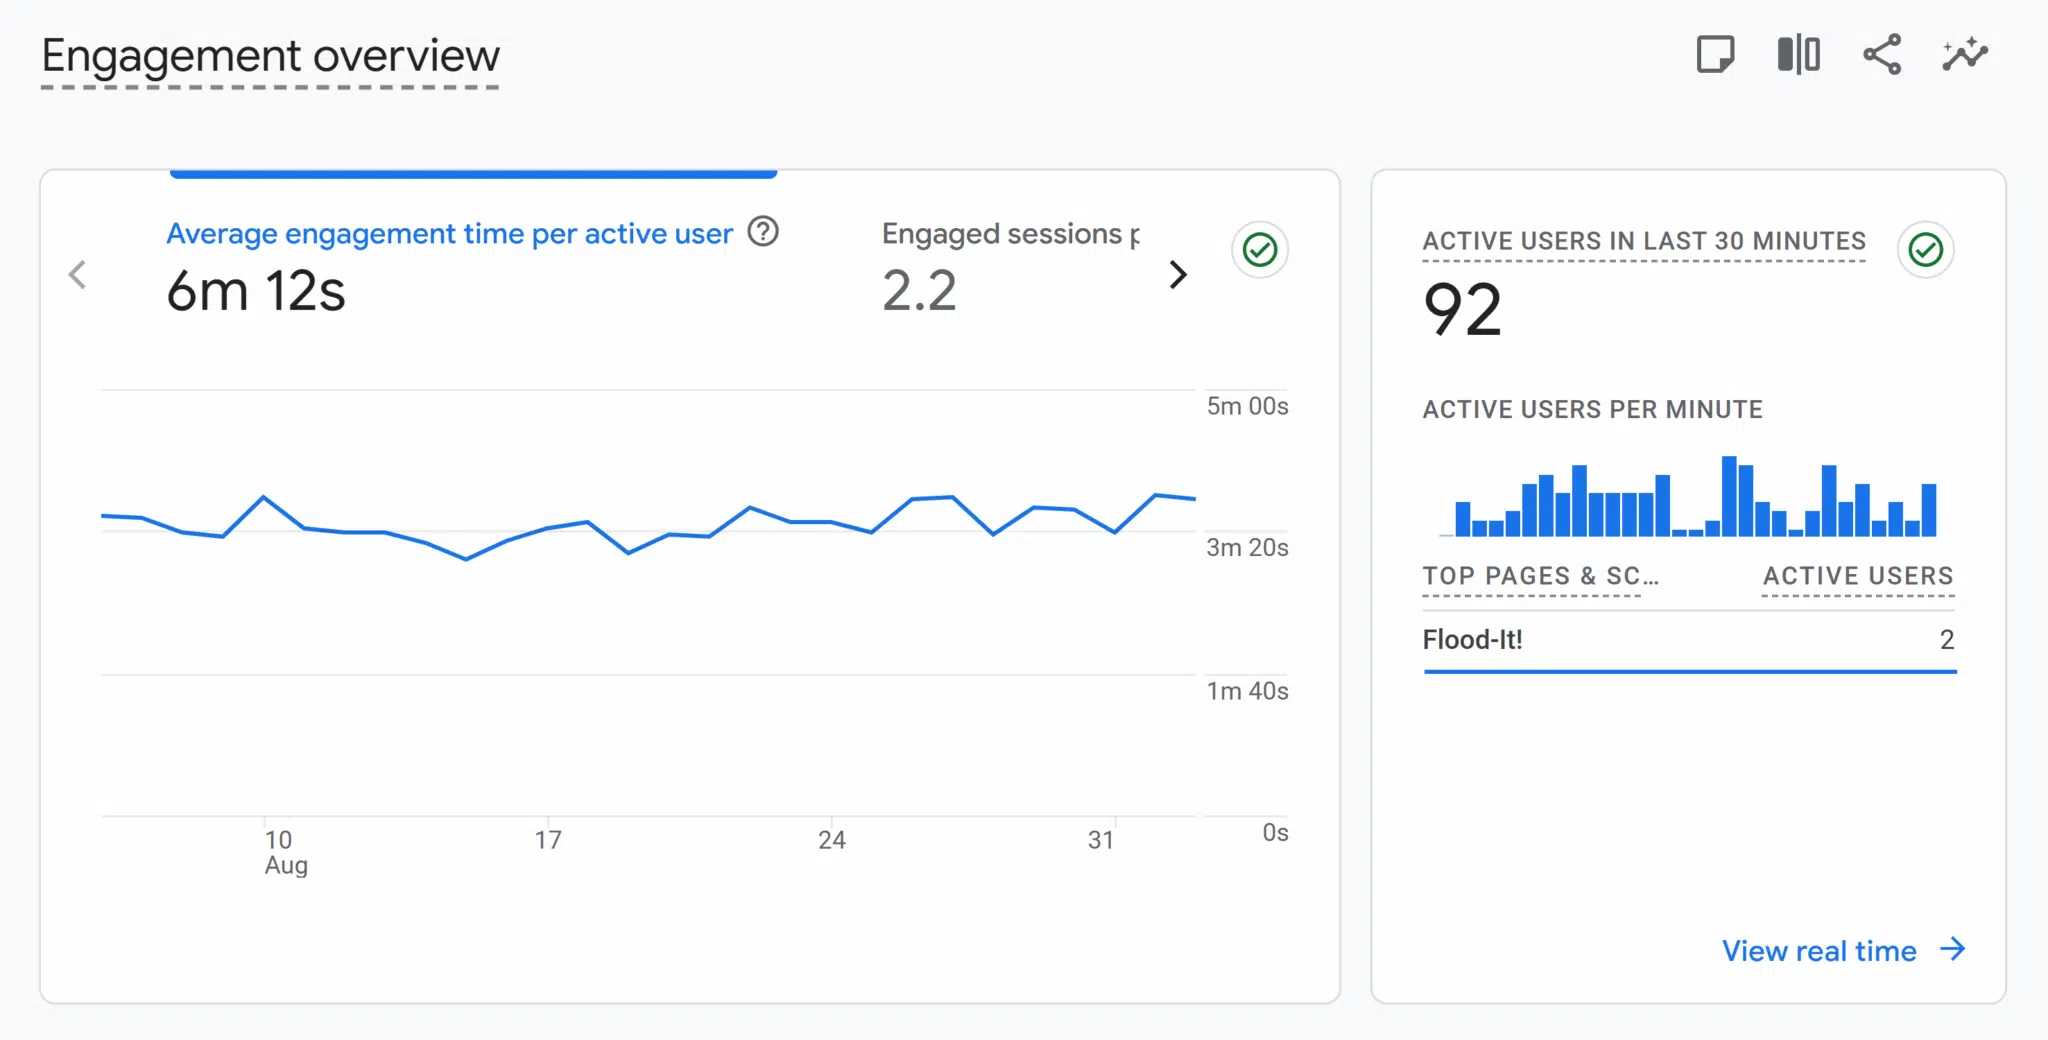Viewport: 2048px width, 1040px height.
Task: Click green check icon on active users card
Action: point(1925,249)
